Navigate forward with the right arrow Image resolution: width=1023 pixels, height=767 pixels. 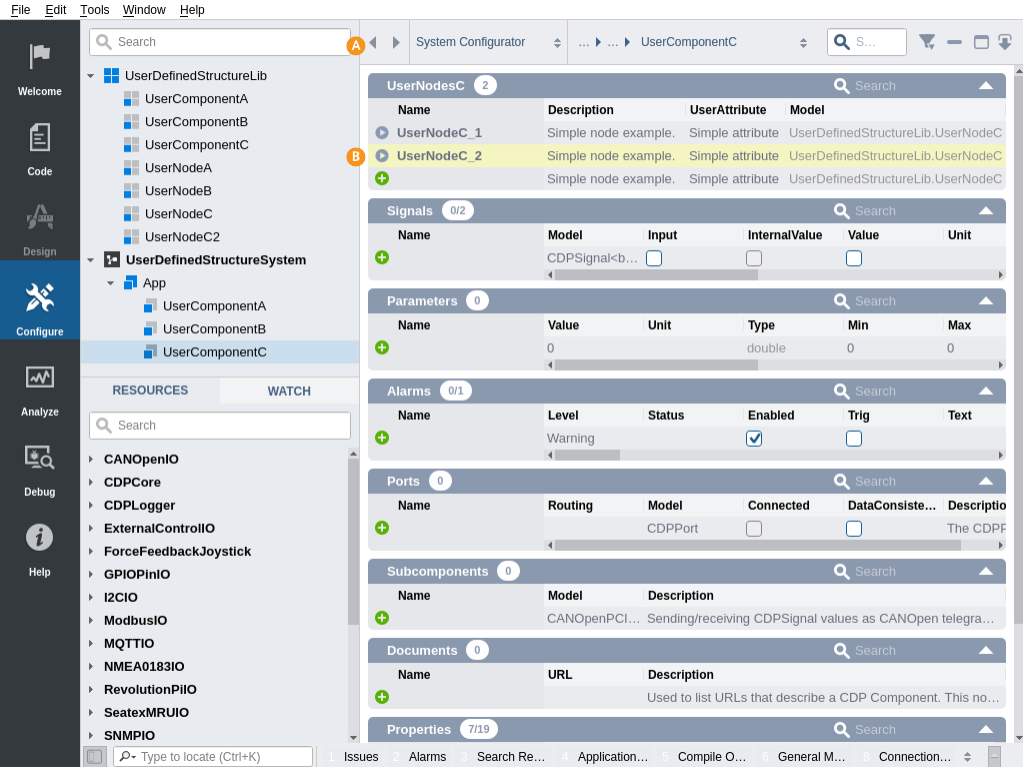(396, 42)
